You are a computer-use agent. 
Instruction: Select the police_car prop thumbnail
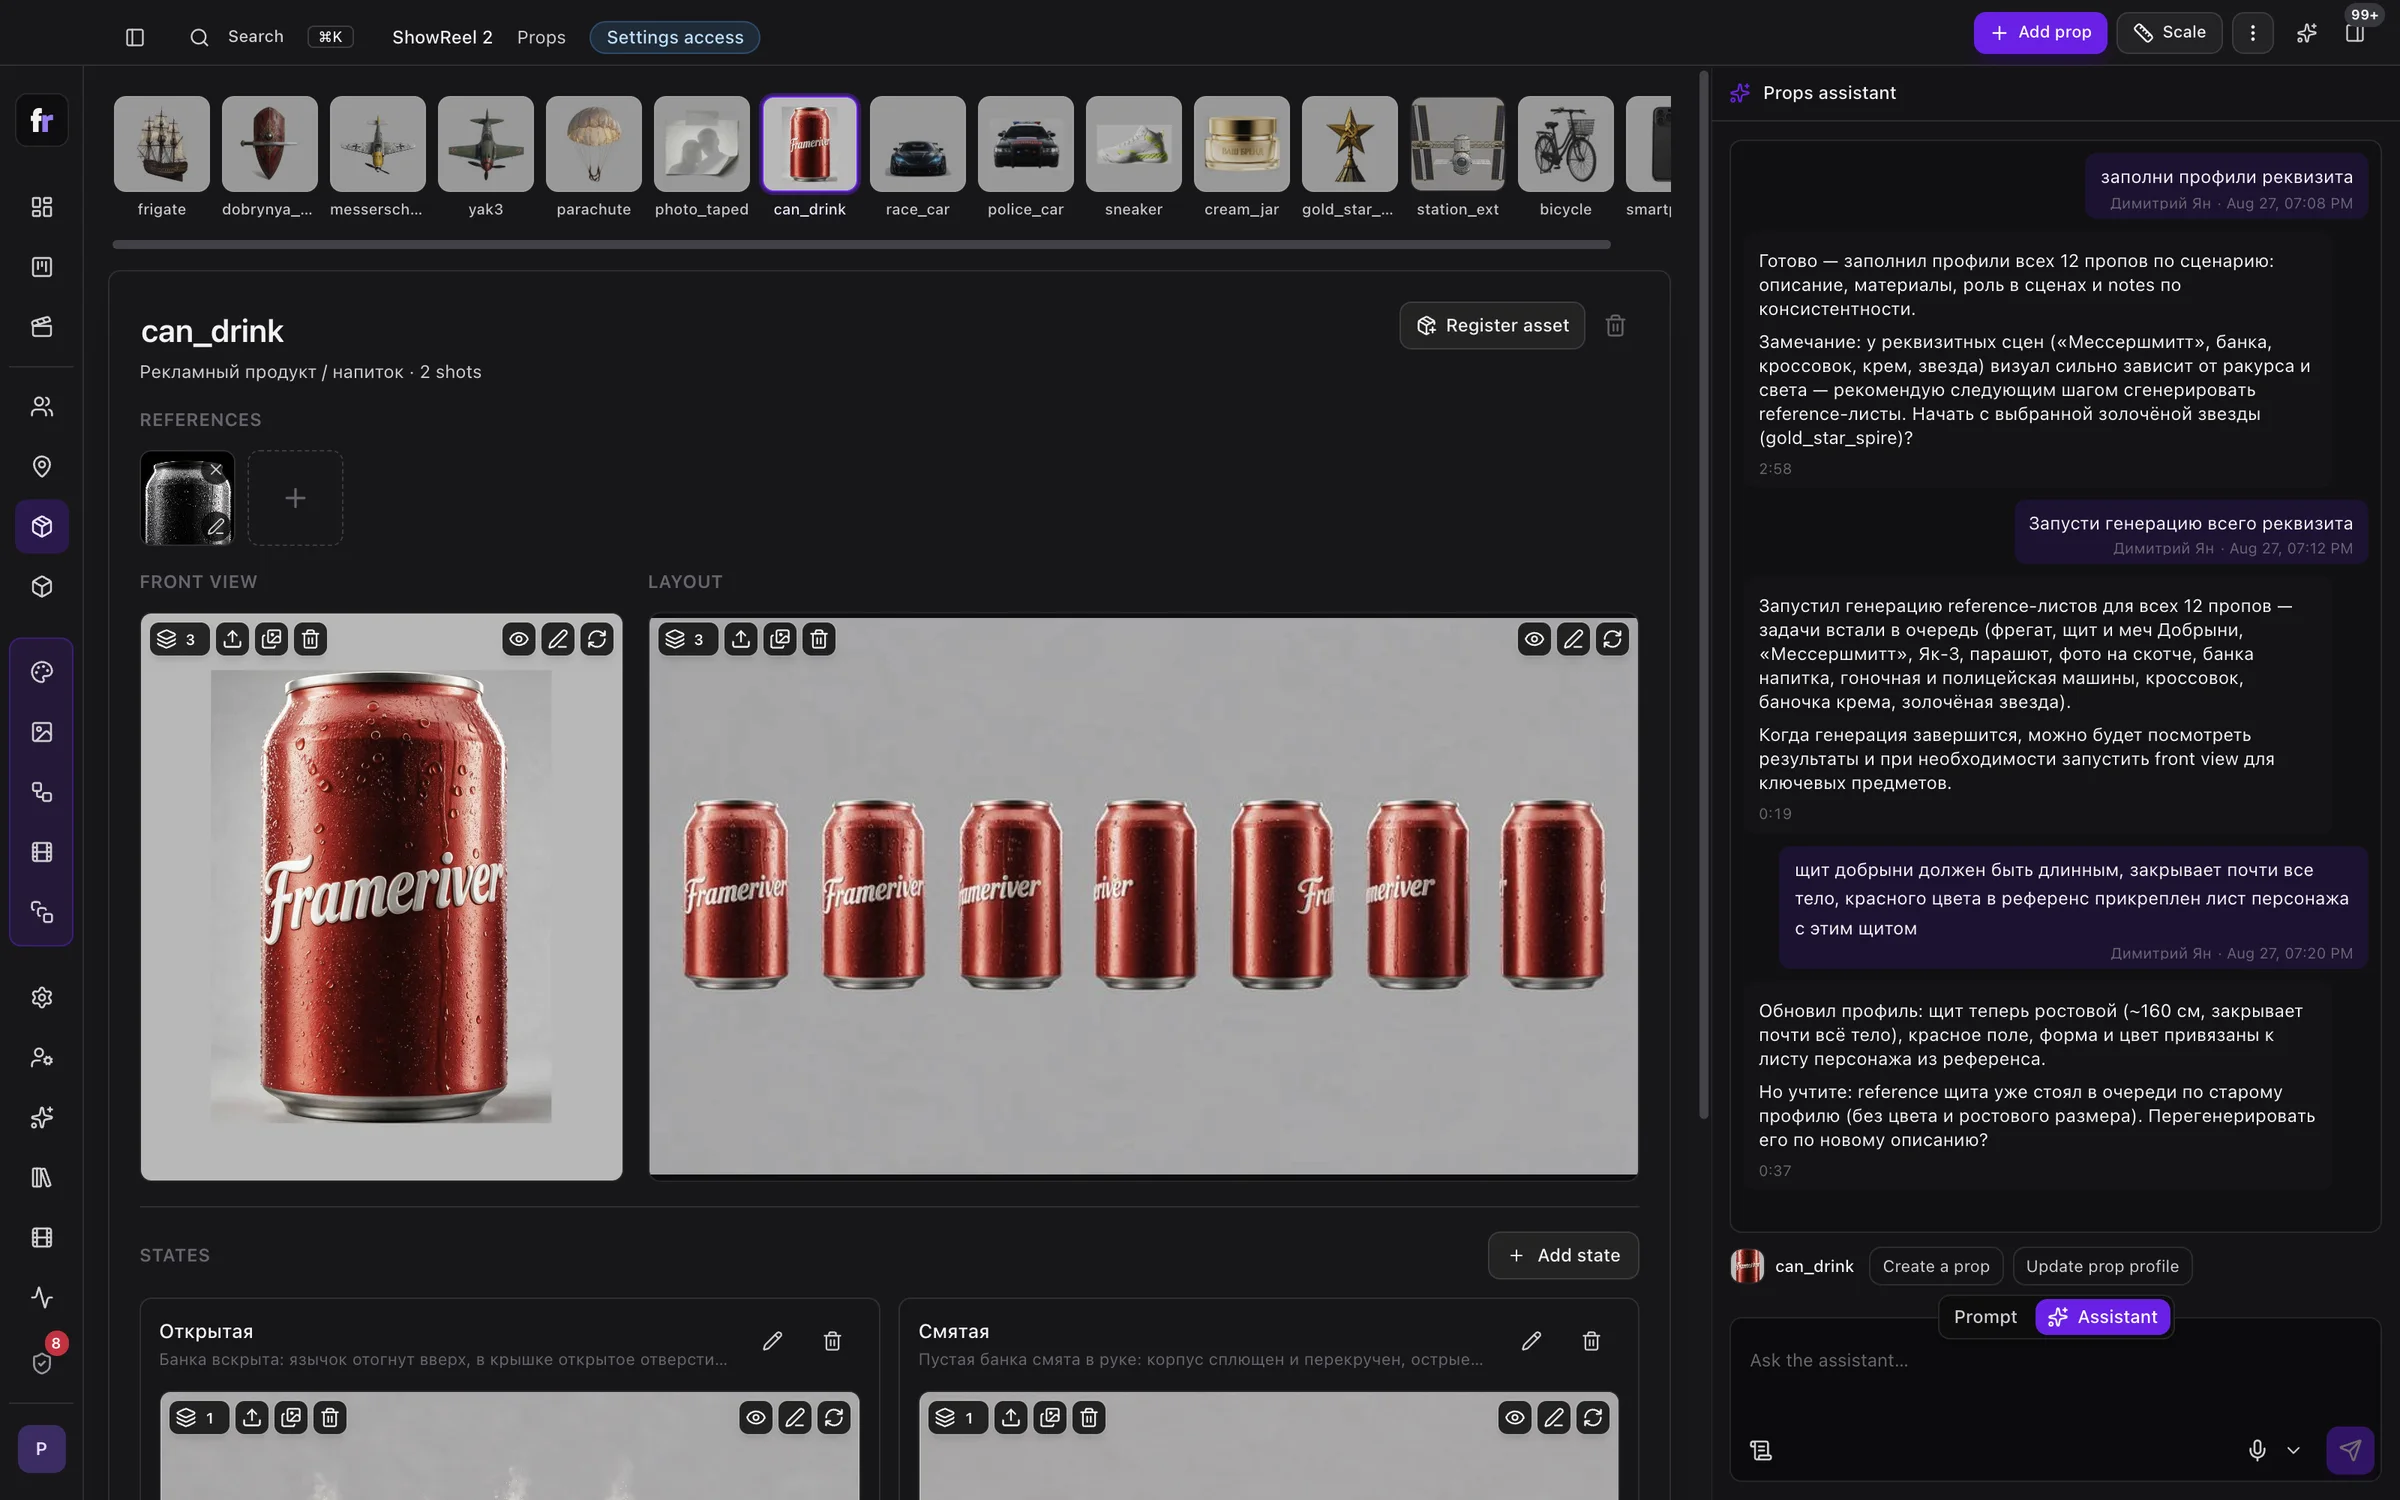point(1025,144)
